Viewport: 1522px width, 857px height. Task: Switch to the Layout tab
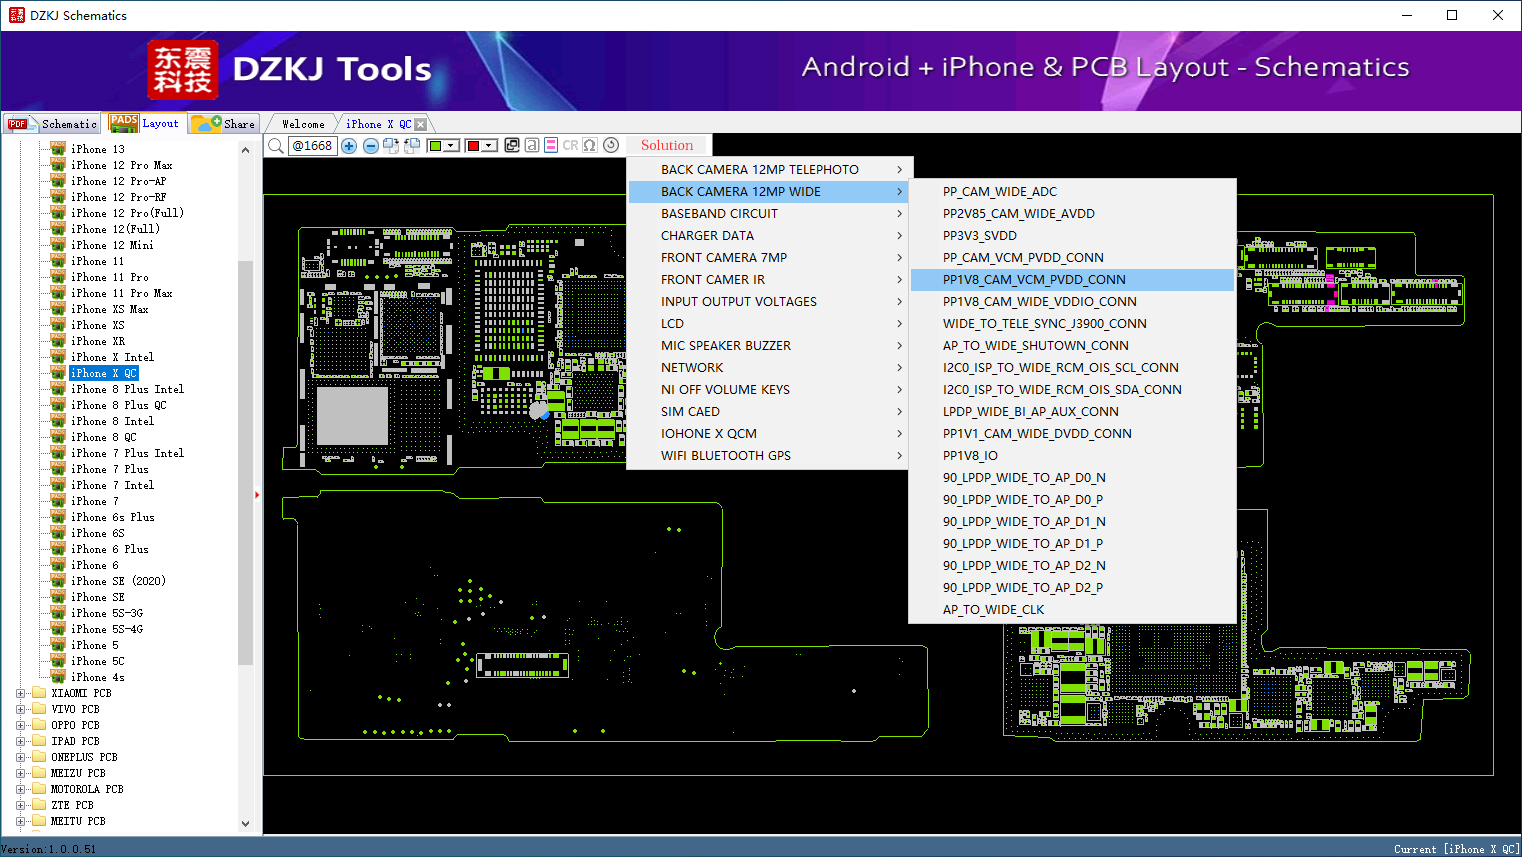[146, 123]
